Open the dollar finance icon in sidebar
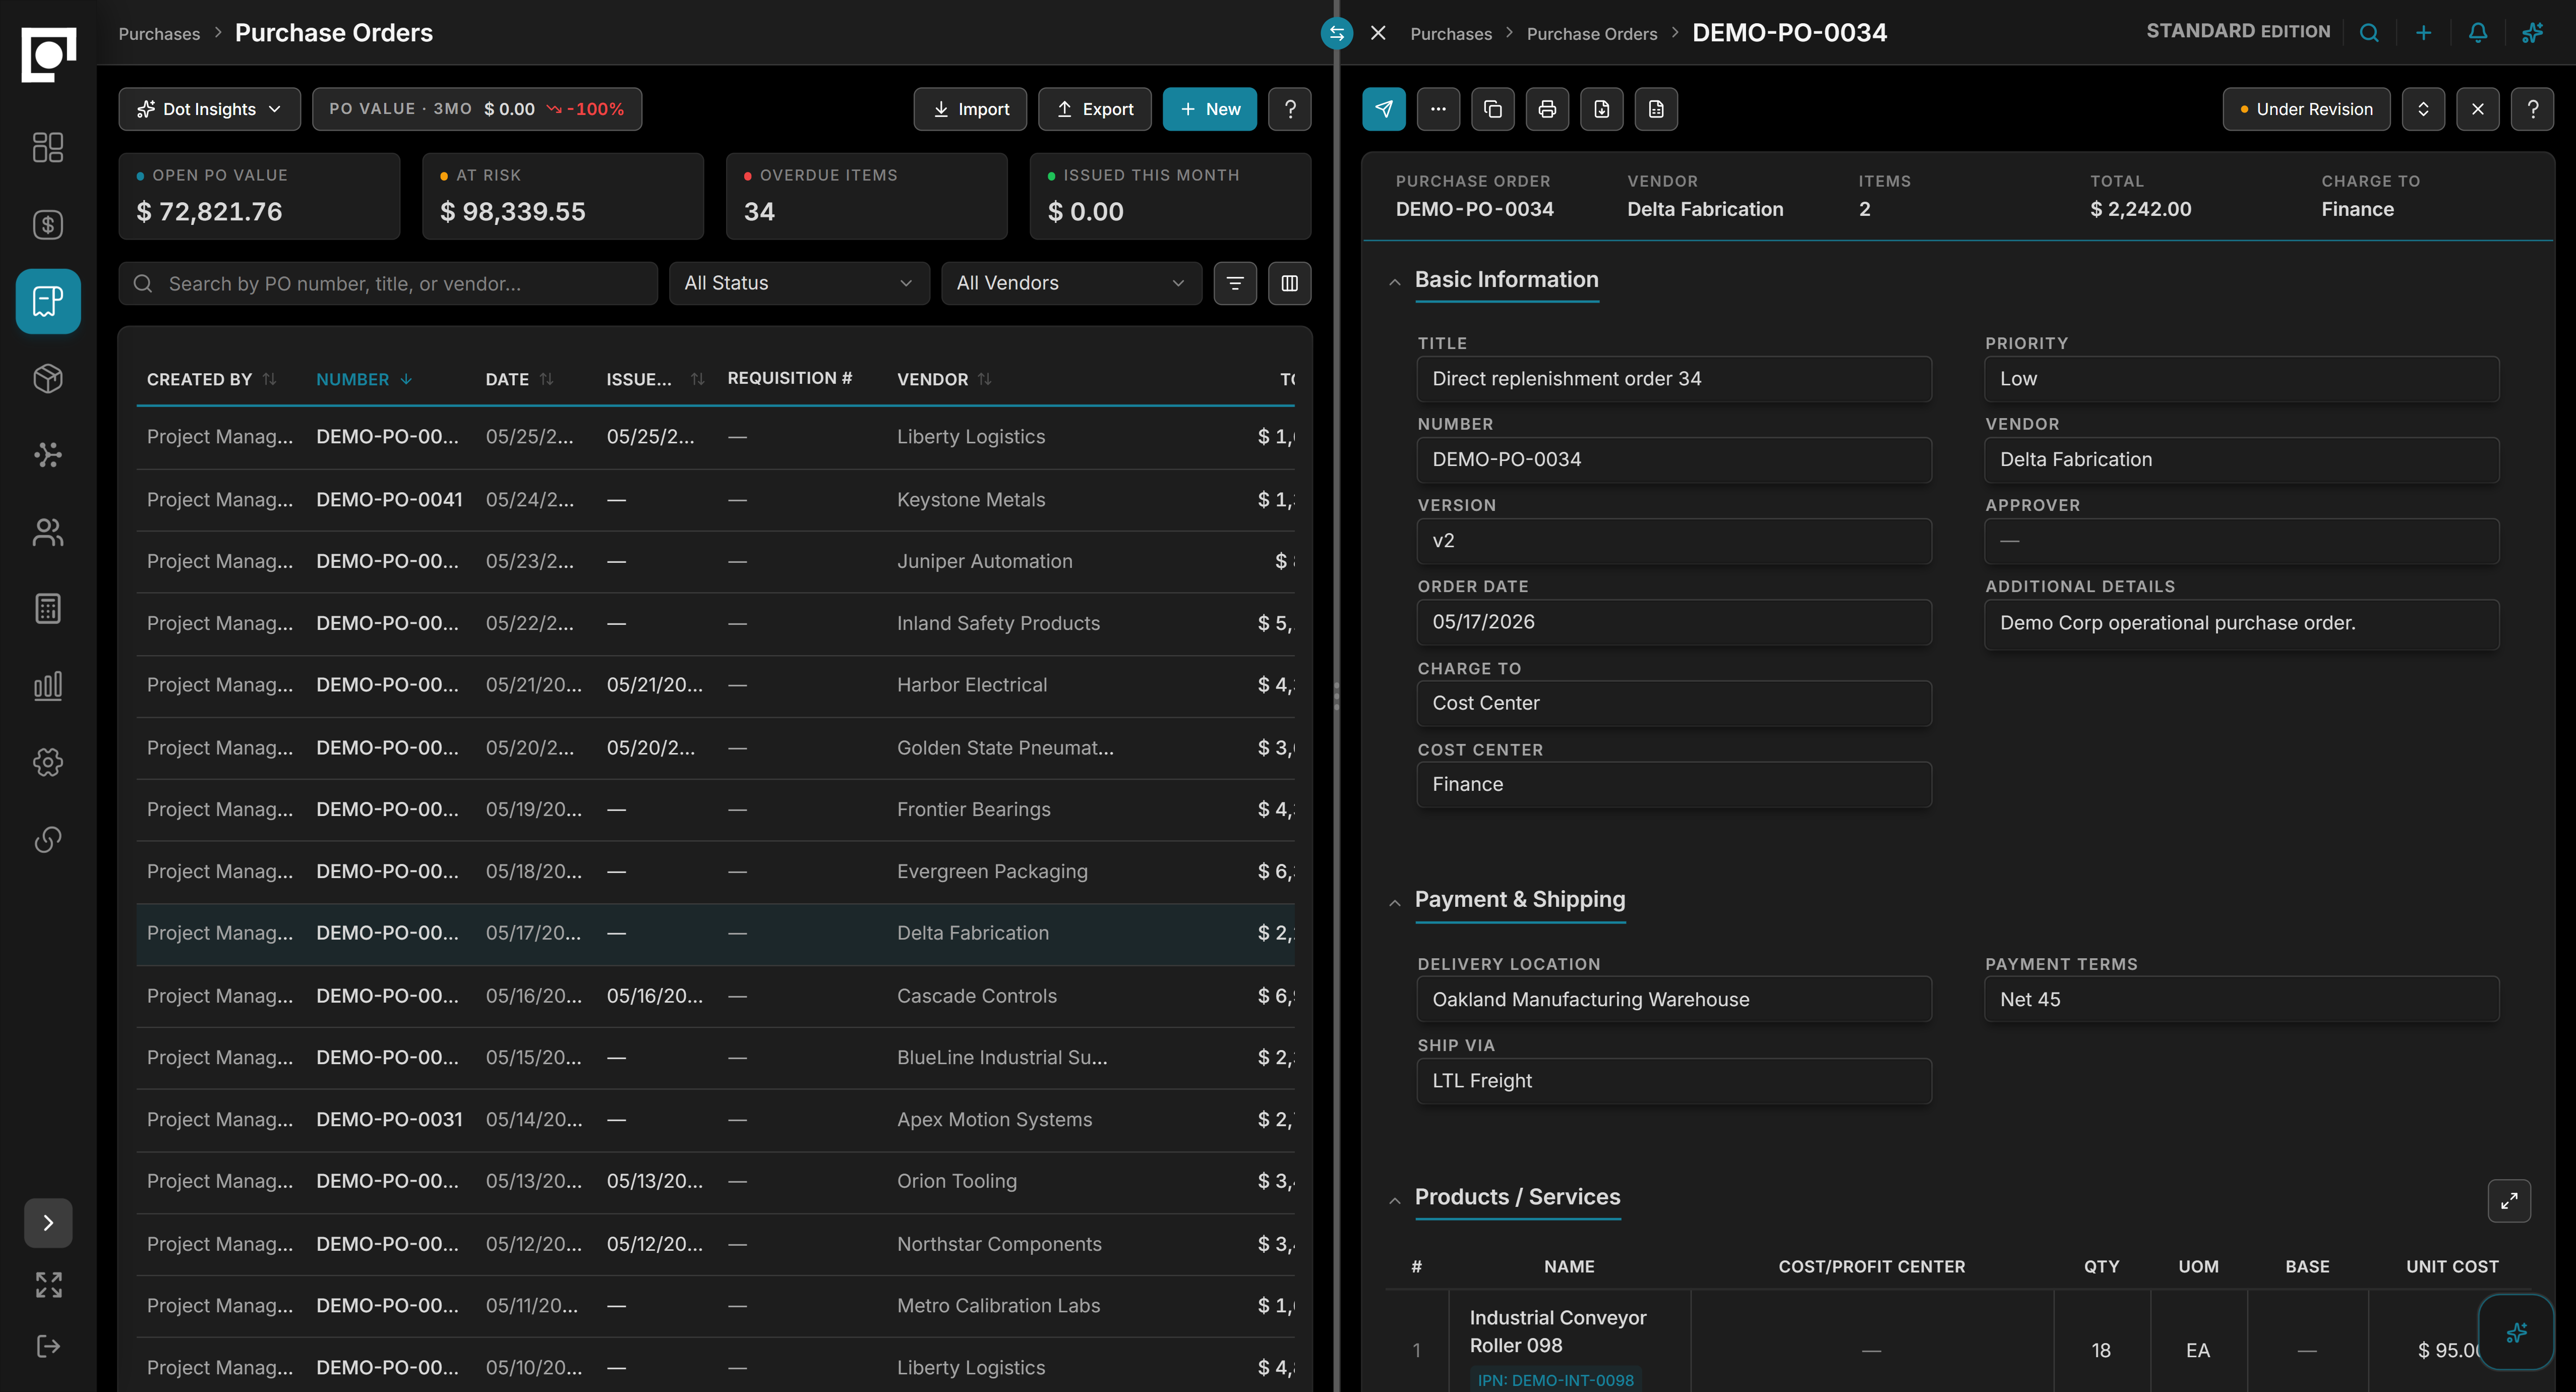Image resolution: width=2576 pixels, height=1392 pixels. coord(48,224)
